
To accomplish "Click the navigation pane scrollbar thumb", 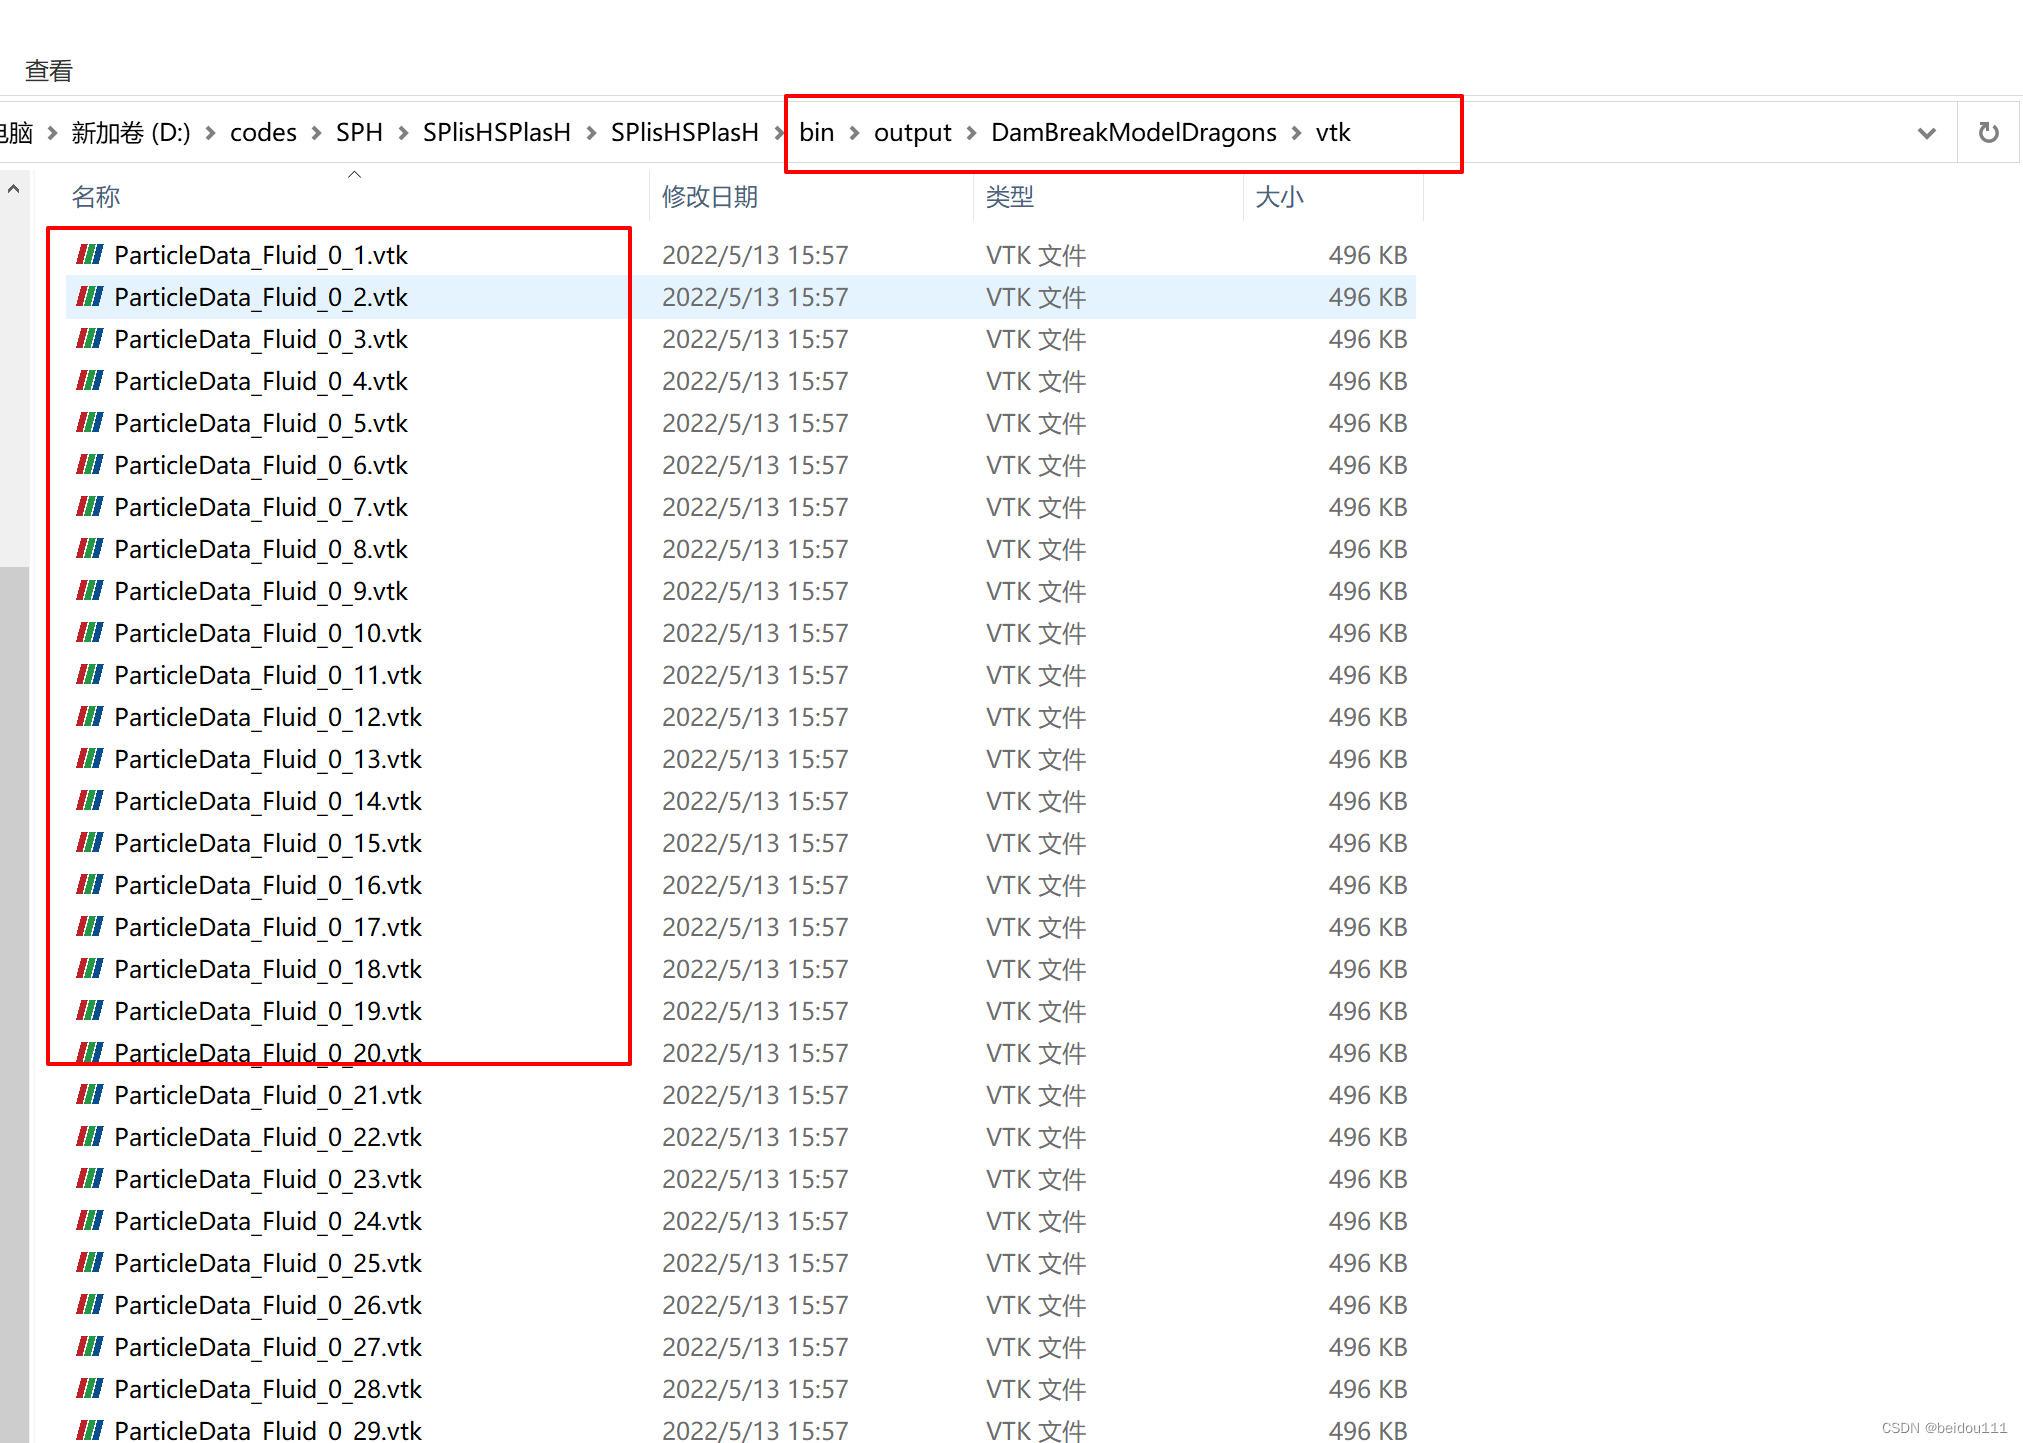I will pos(14,1004).
